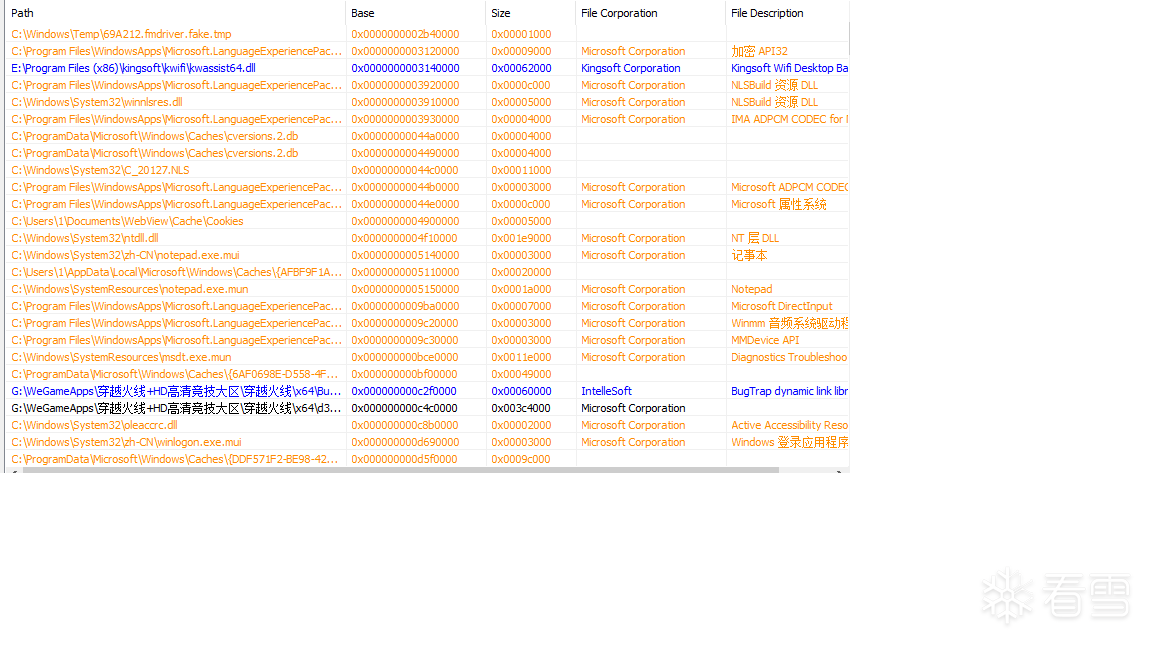Click the horizontal scrollbar thumb below the list
This screenshot has width=1152, height=648.
pos(400,470)
